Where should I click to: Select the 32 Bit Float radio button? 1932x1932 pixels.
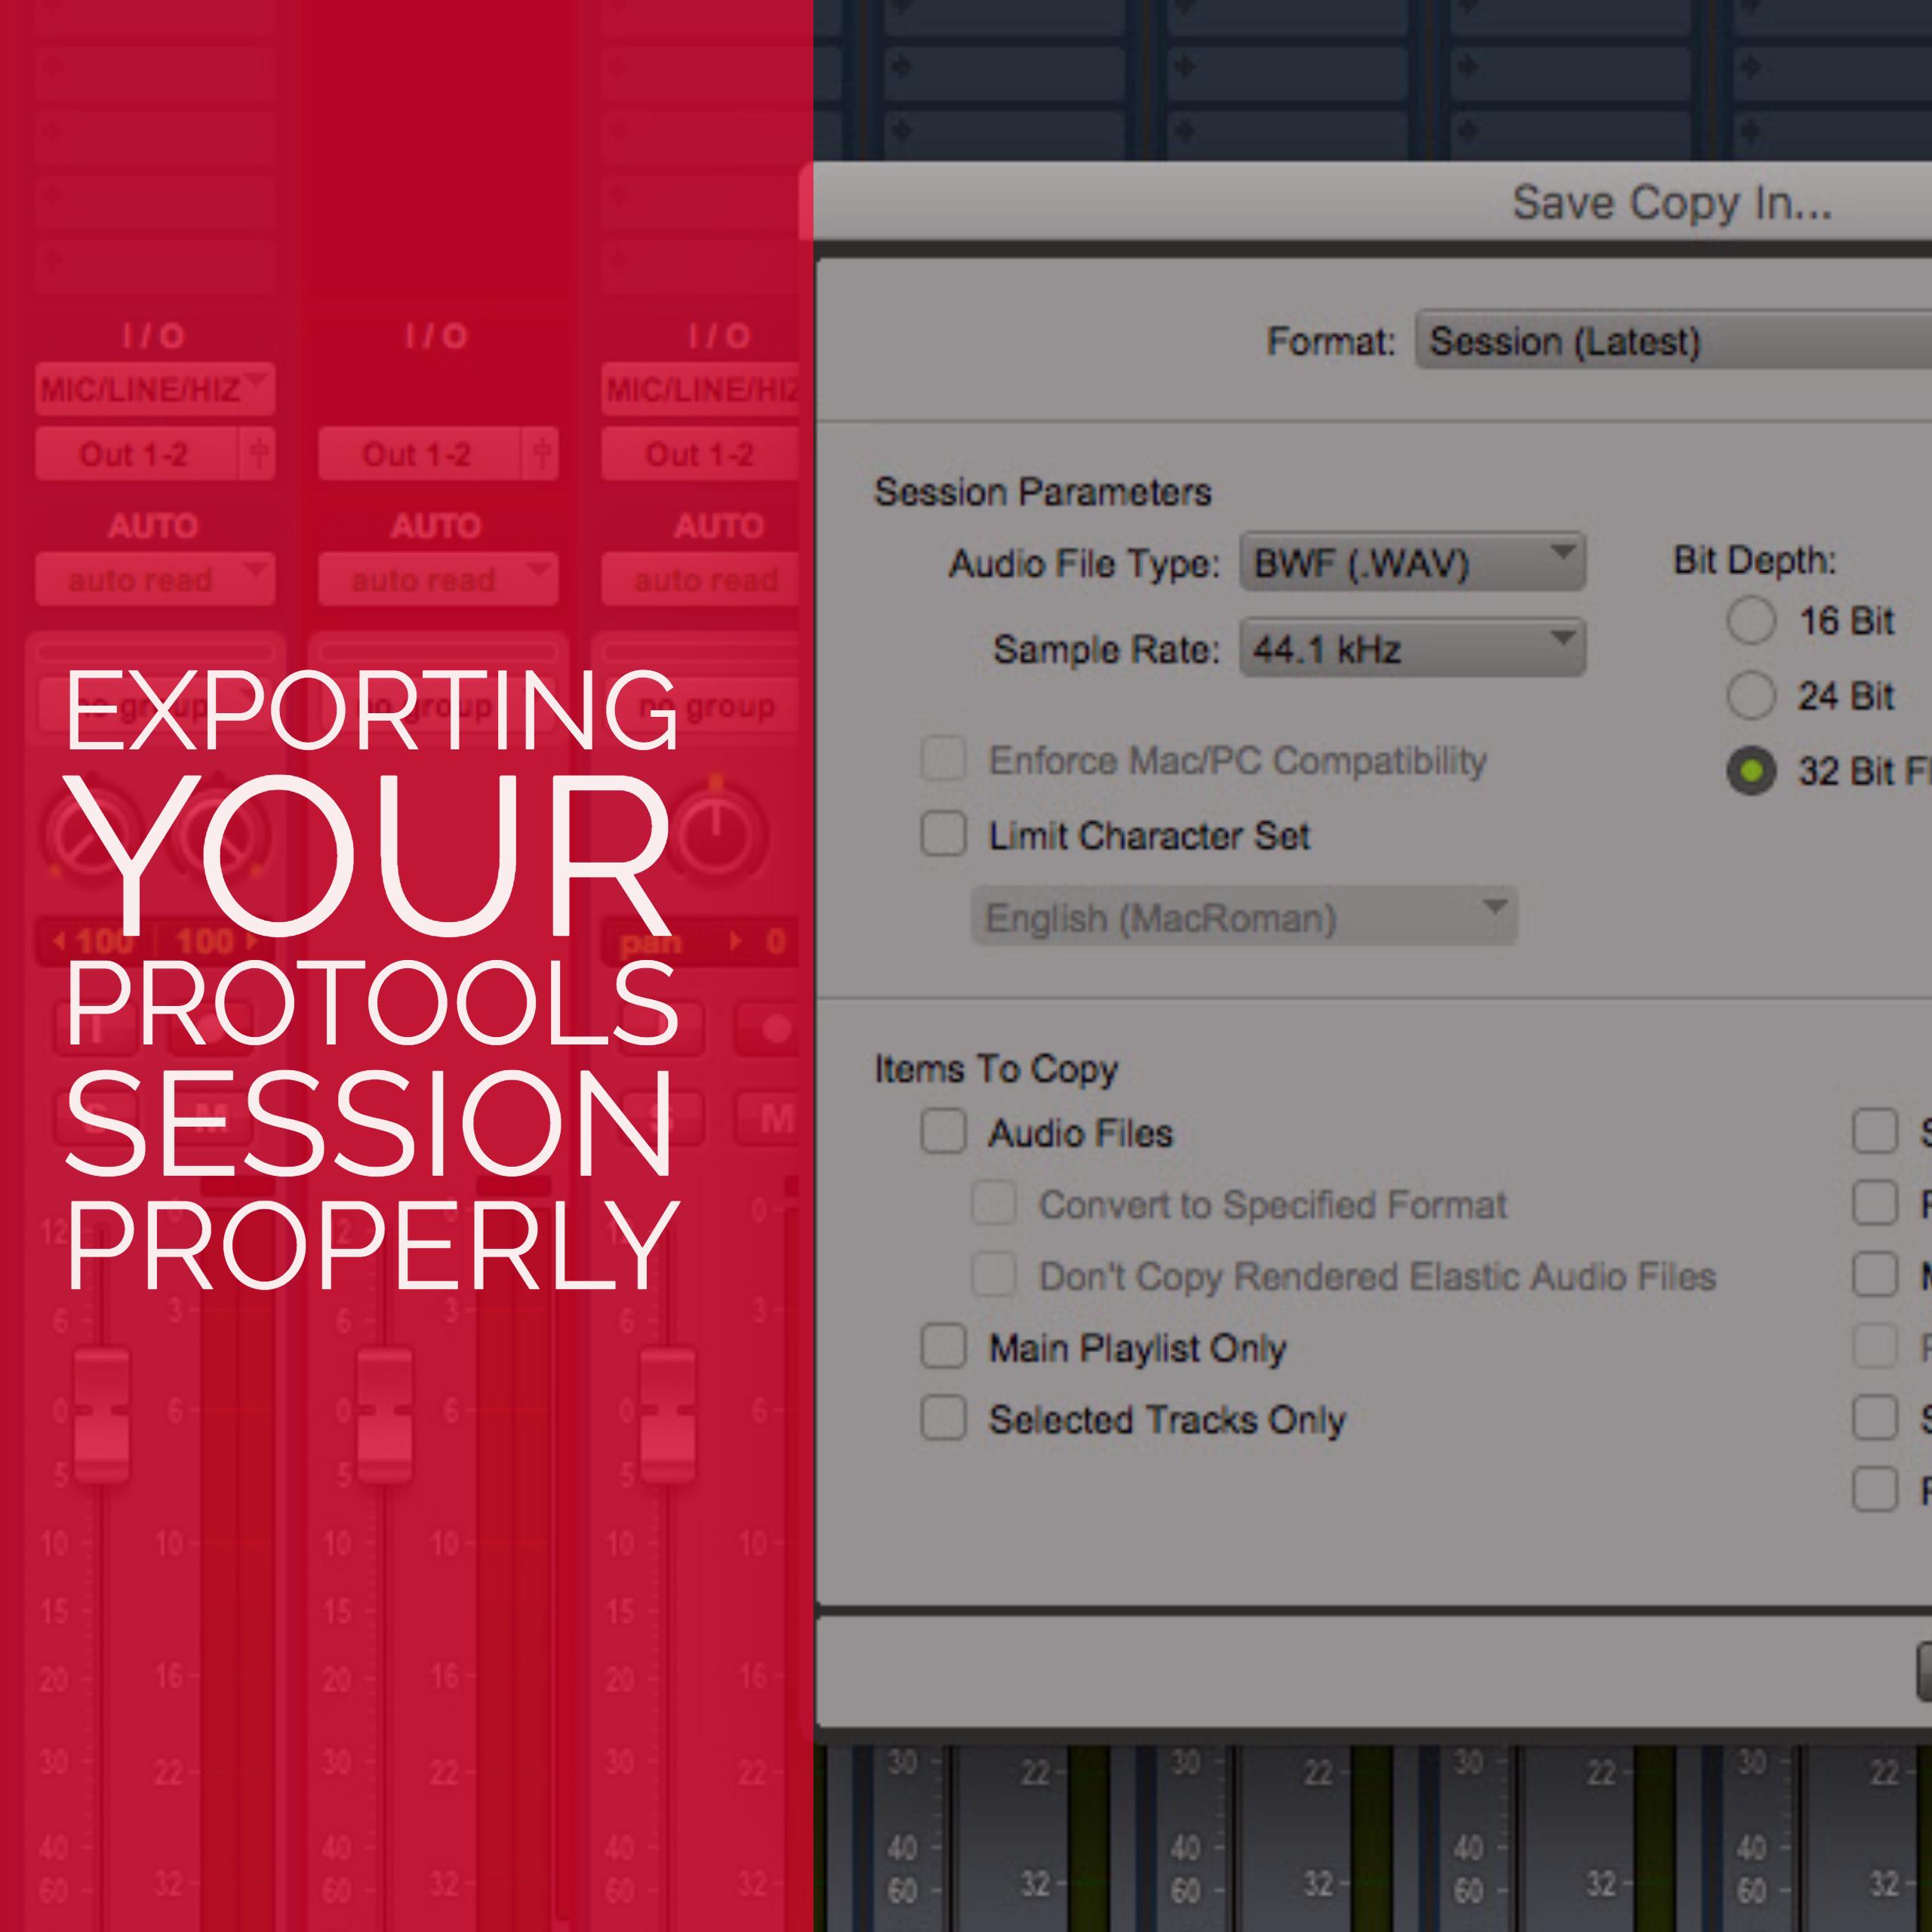pos(1750,770)
